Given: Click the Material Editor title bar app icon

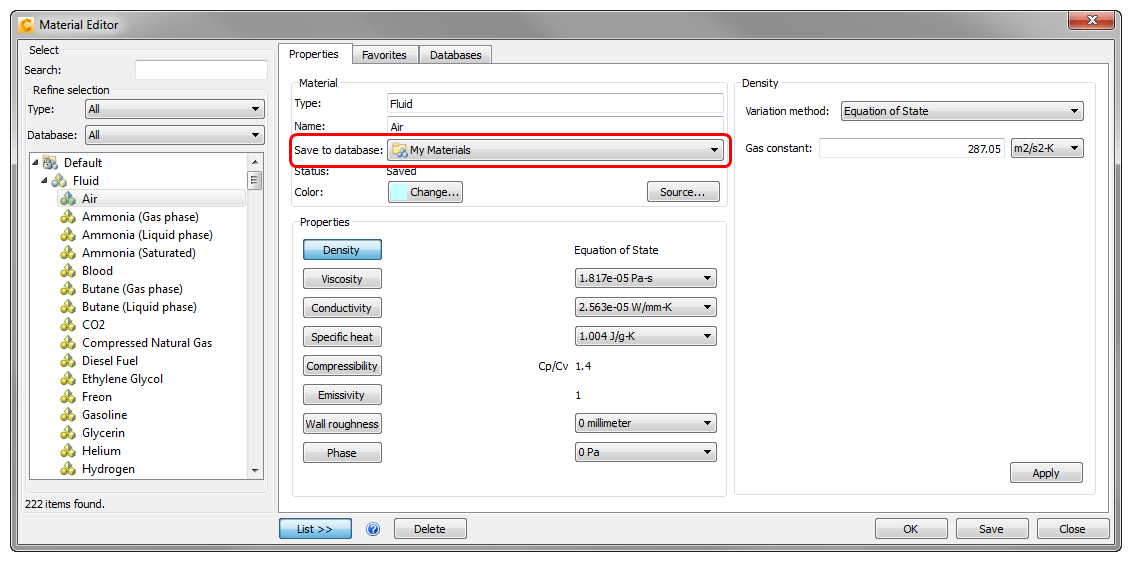Looking at the screenshot, I should point(25,25).
